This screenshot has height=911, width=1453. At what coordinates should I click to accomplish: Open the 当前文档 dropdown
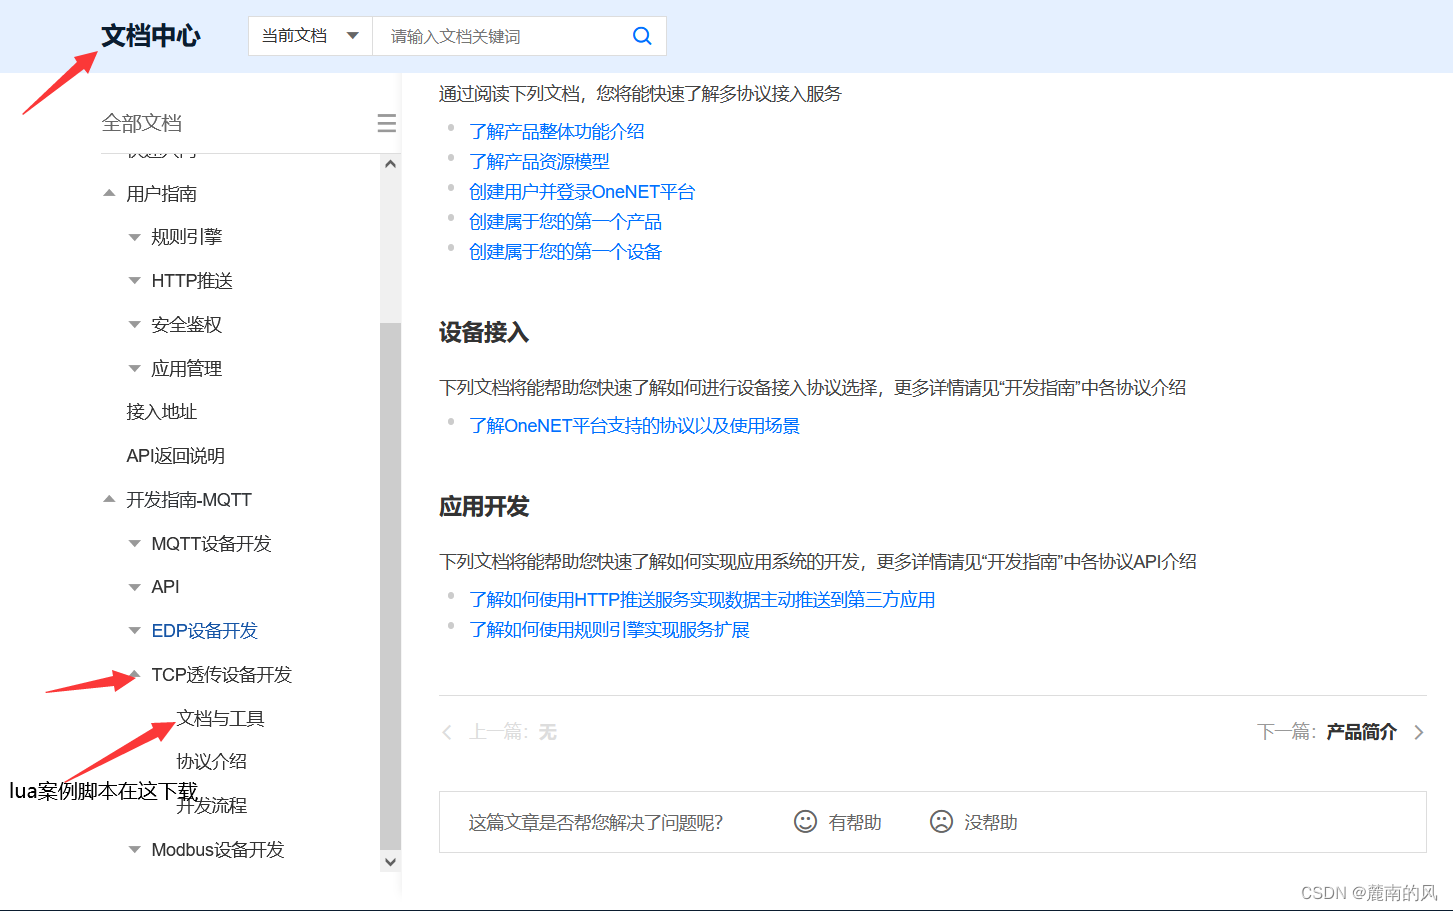pos(310,36)
